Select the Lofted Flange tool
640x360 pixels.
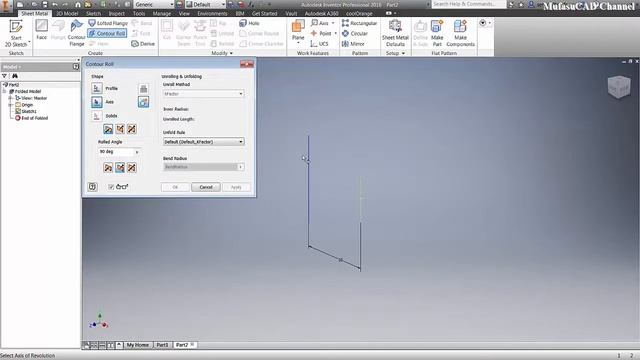108,23
